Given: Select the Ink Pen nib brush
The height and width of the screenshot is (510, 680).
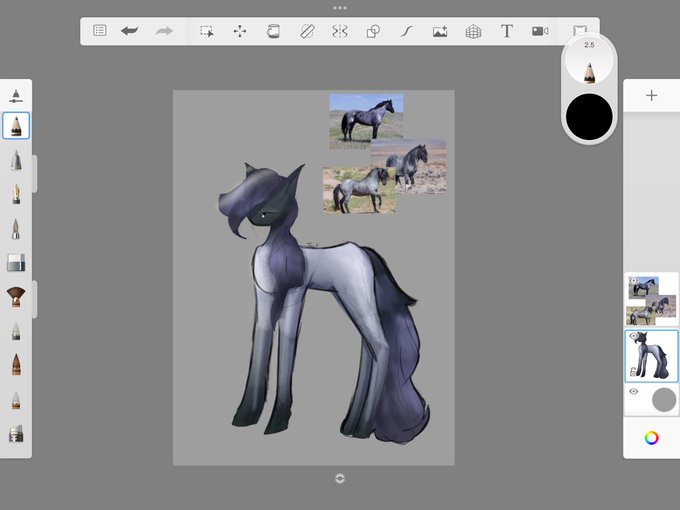Looking at the screenshot, I should (x=16, y=194).
